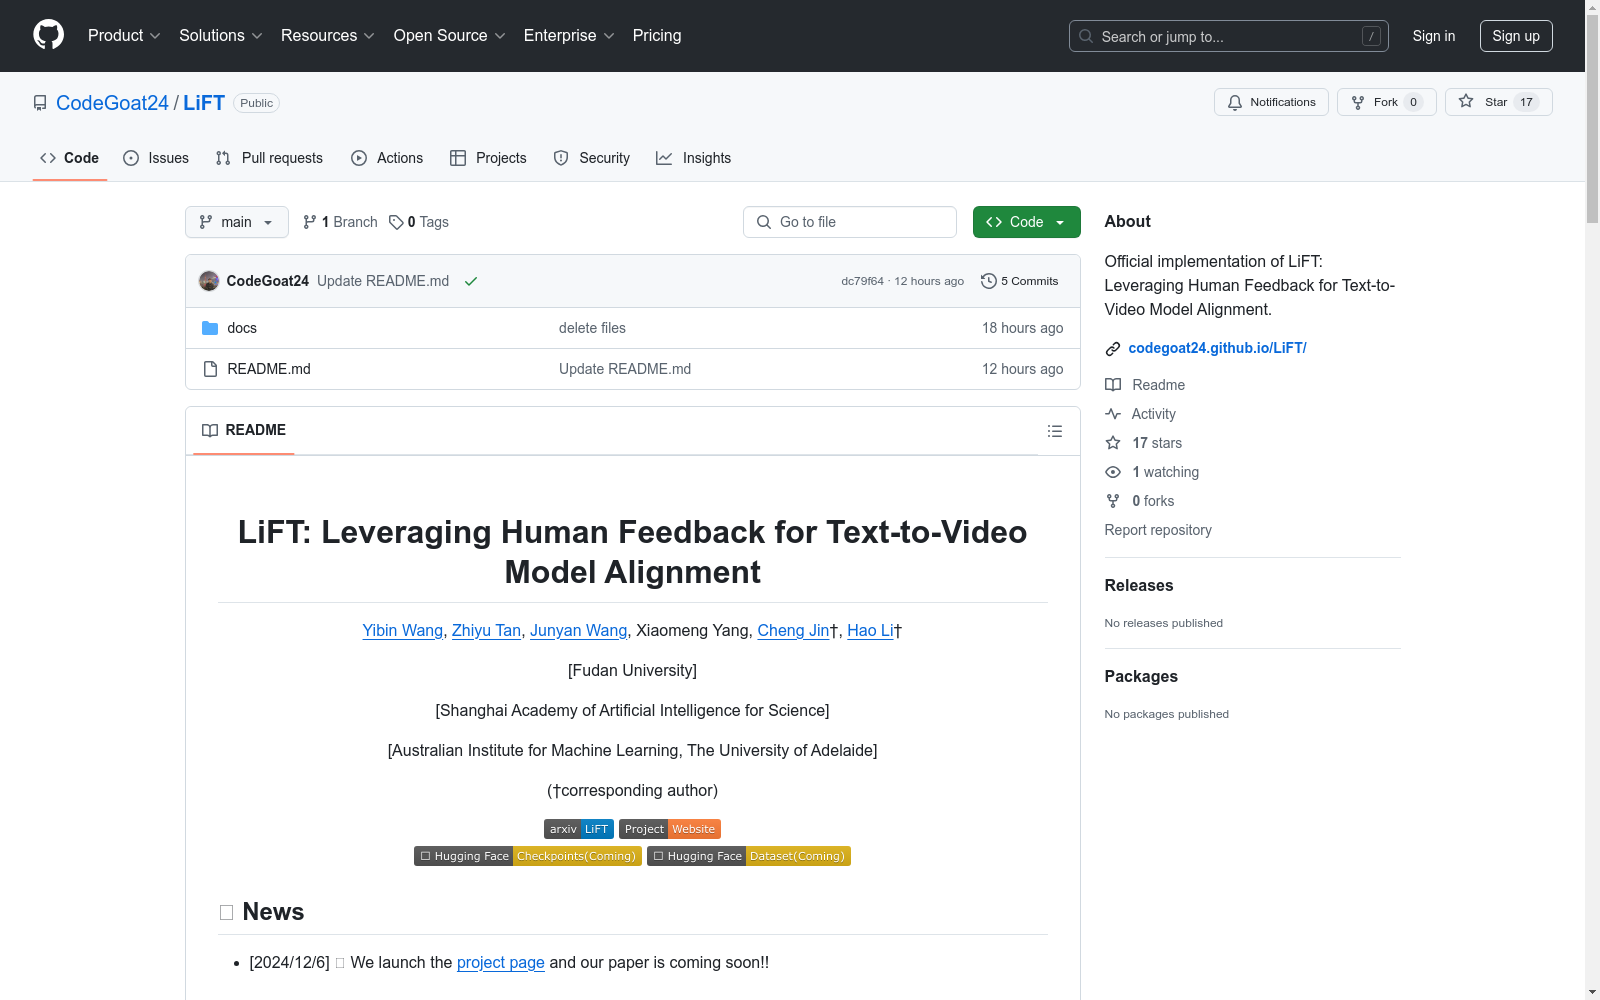1600x1000 pixels.
Task: Click the Project Website badge
Action: coord(670,829)
